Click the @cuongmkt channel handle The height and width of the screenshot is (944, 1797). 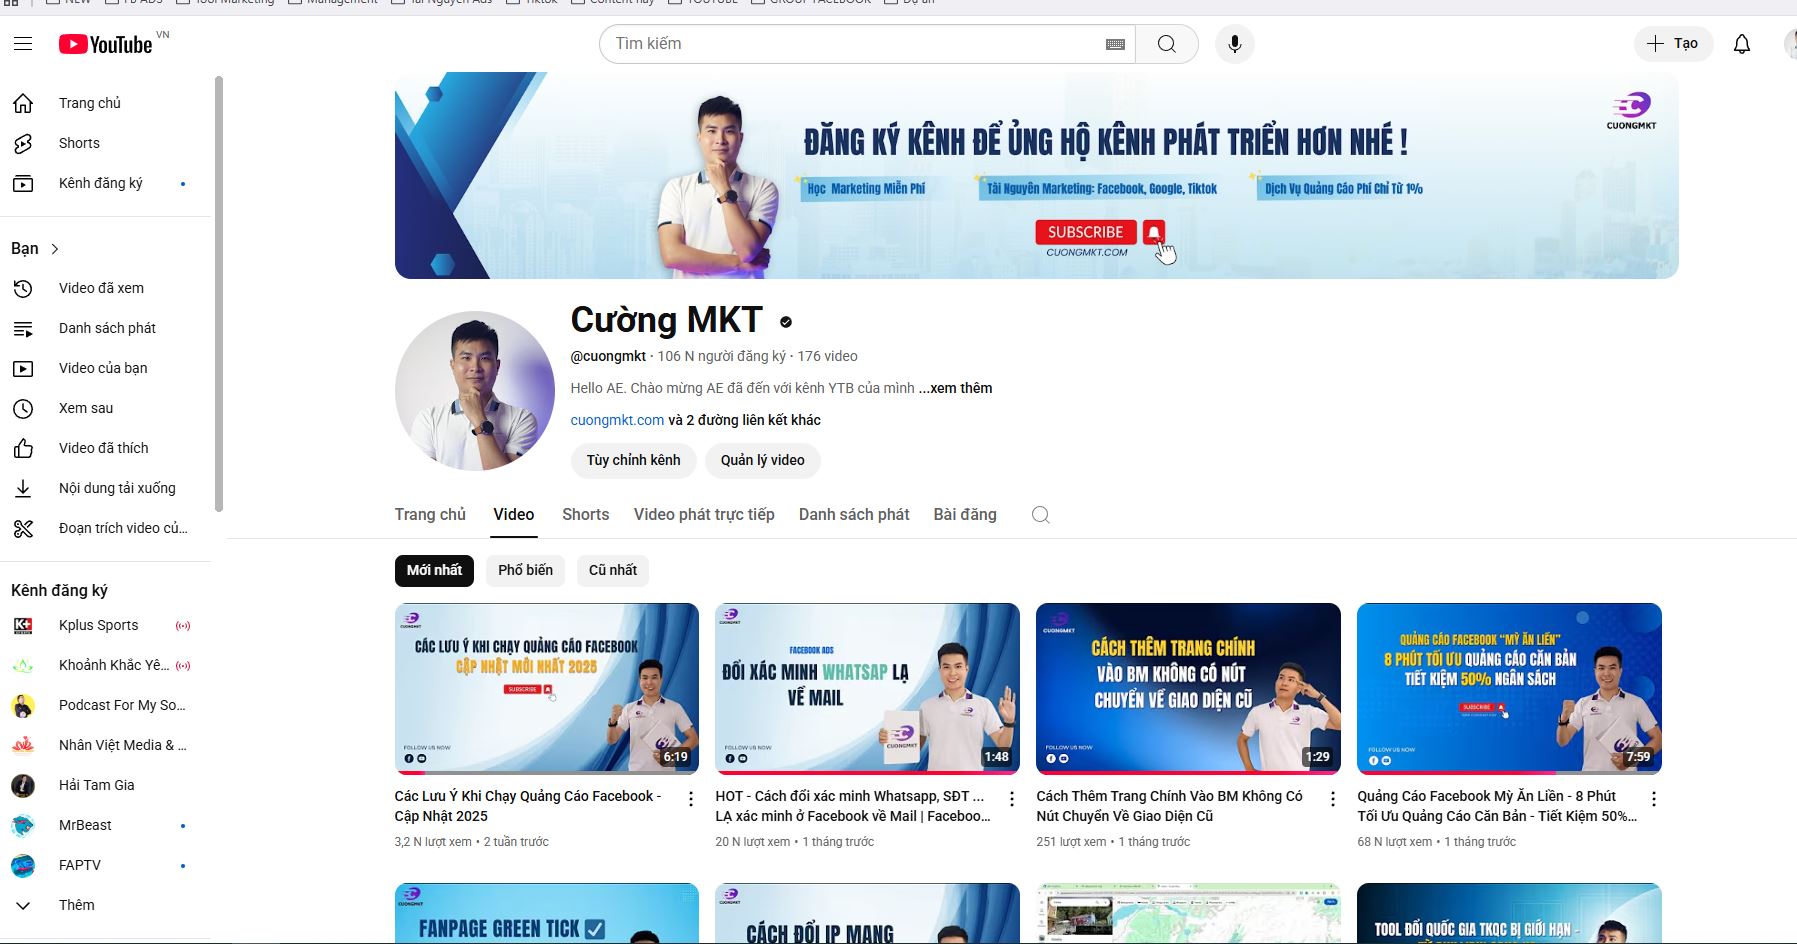[608, 356]
